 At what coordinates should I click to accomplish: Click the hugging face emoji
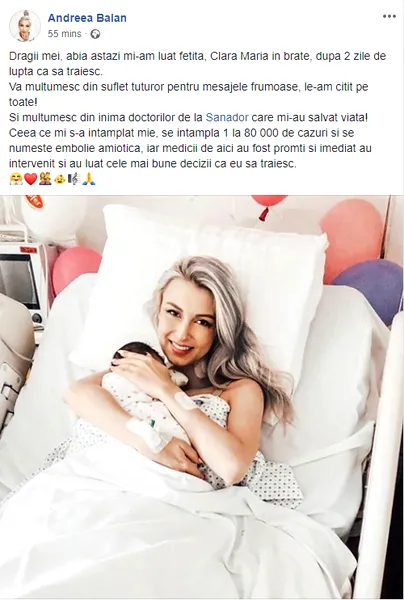tap(16, 179)
